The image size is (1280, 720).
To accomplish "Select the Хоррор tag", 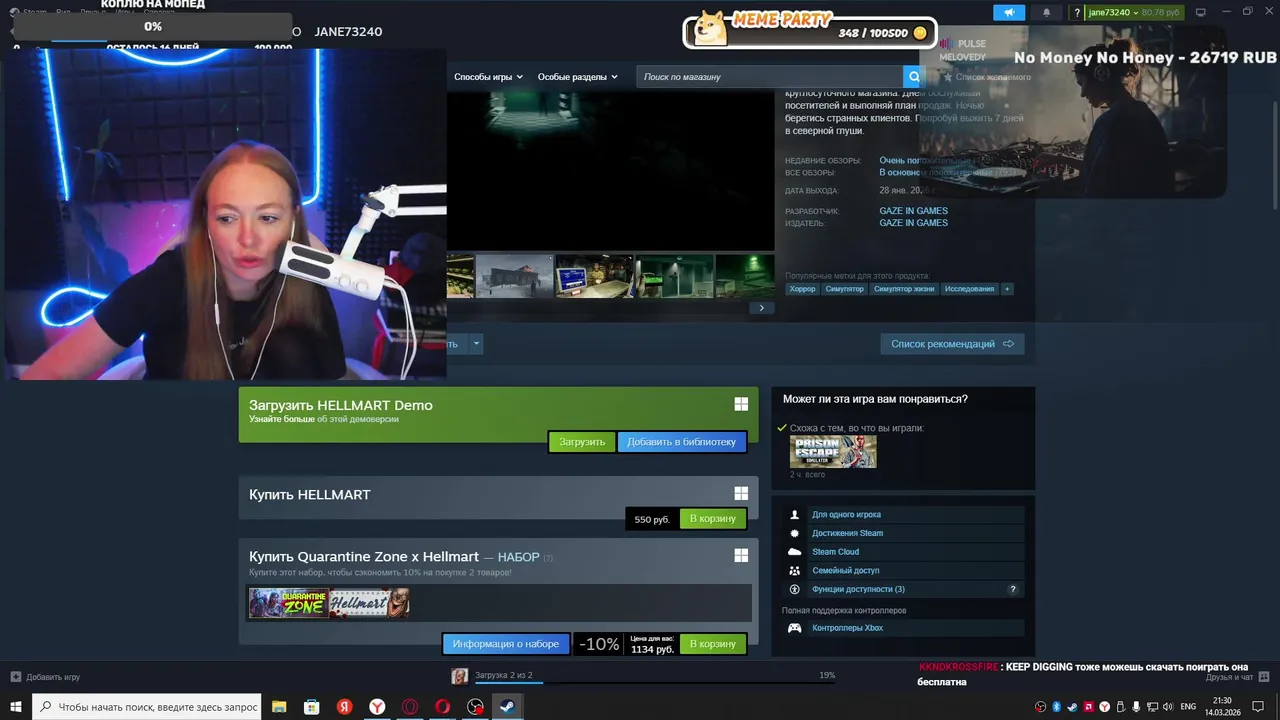I will tap(802, 289).
